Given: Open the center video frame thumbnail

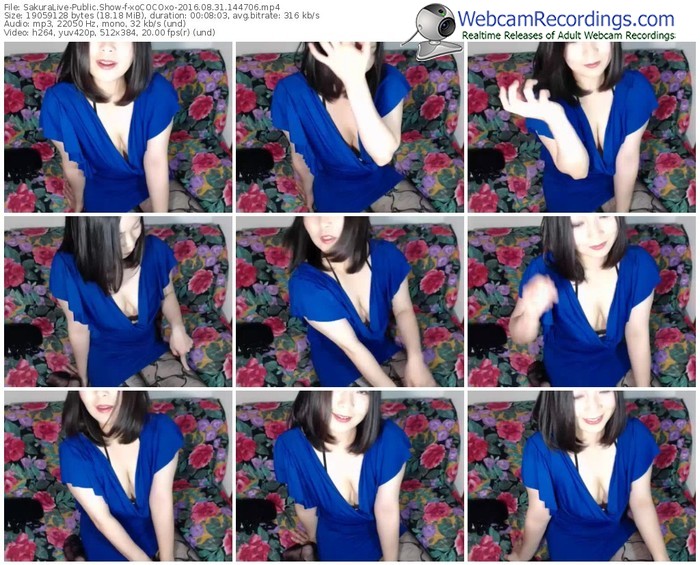Looking at the screenshot, I should click(350, 302).
